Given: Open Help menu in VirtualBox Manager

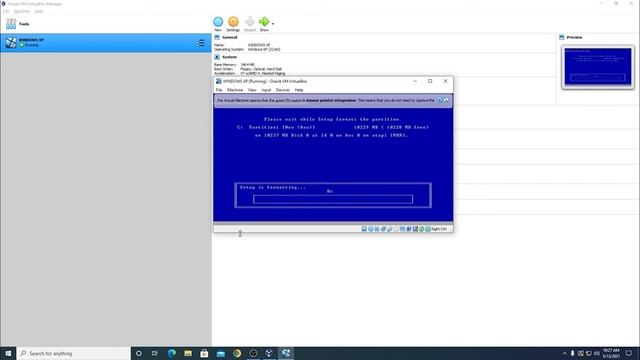Looking at the screenshot, I should tap(39, 11).
